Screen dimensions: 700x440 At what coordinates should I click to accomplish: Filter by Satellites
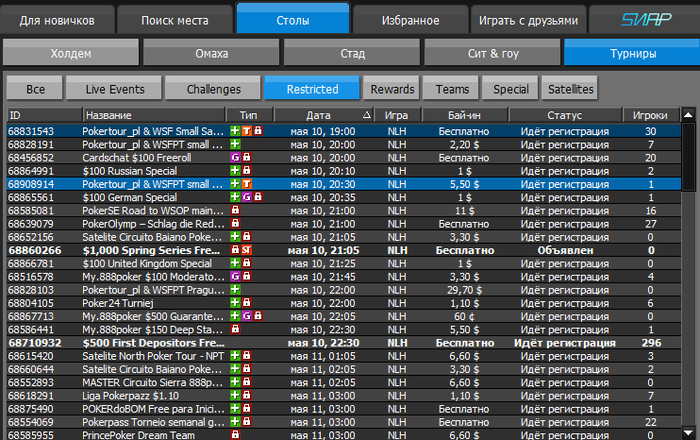[x=570, y=88]
